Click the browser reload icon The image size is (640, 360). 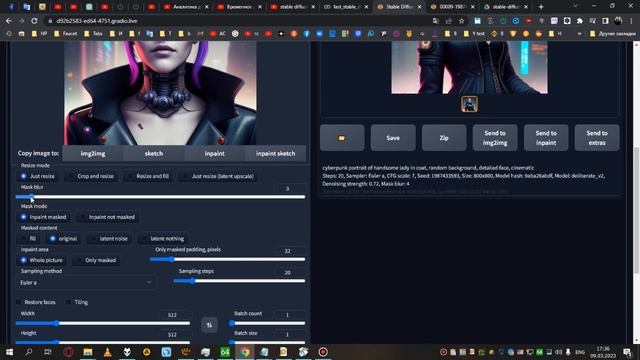coord(34,21)
